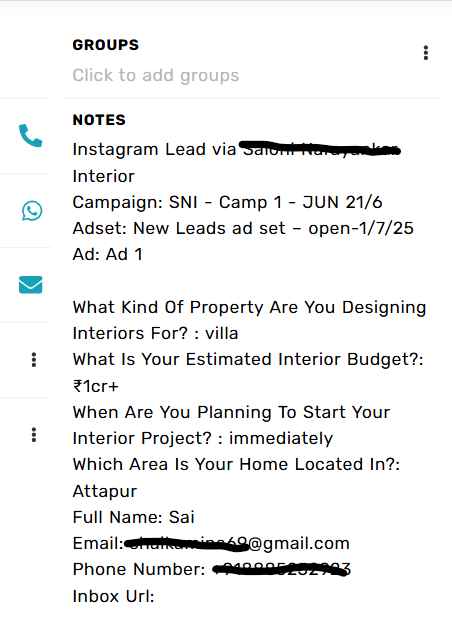
Task: Open three-dot menu directly below the email icon
Action: coord(34,359)
